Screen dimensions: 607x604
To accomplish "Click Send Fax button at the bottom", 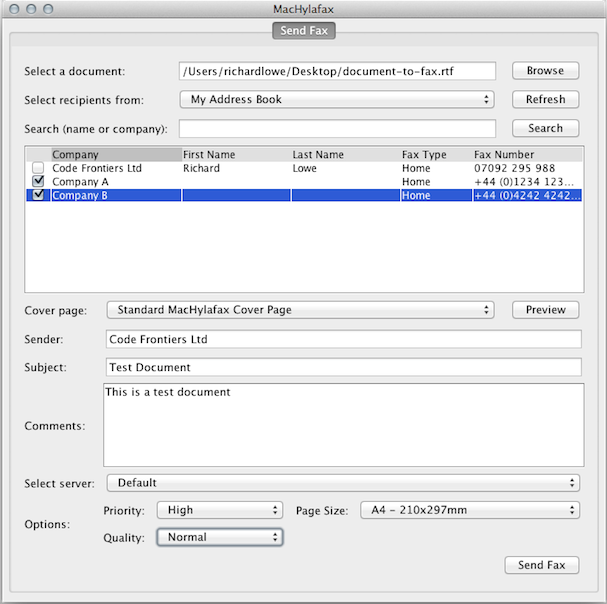I will [542, 565].
